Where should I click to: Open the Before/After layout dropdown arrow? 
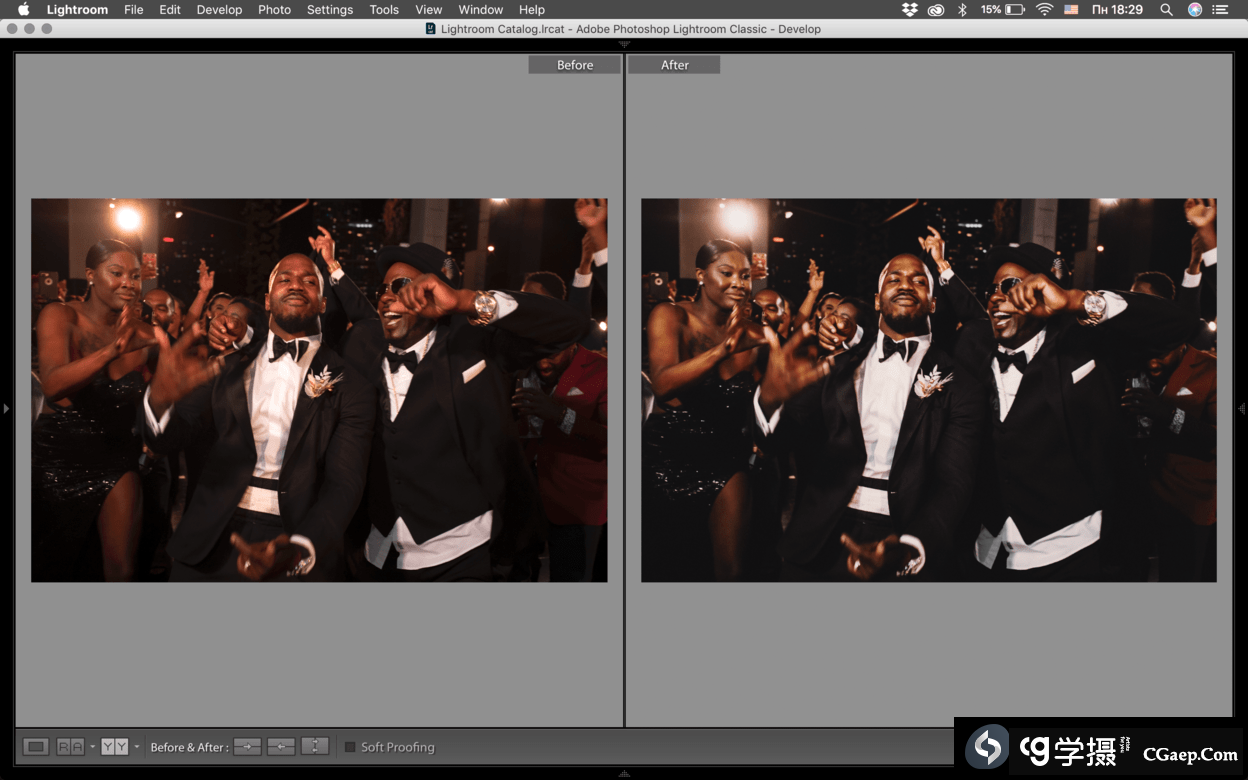(137, 747)
